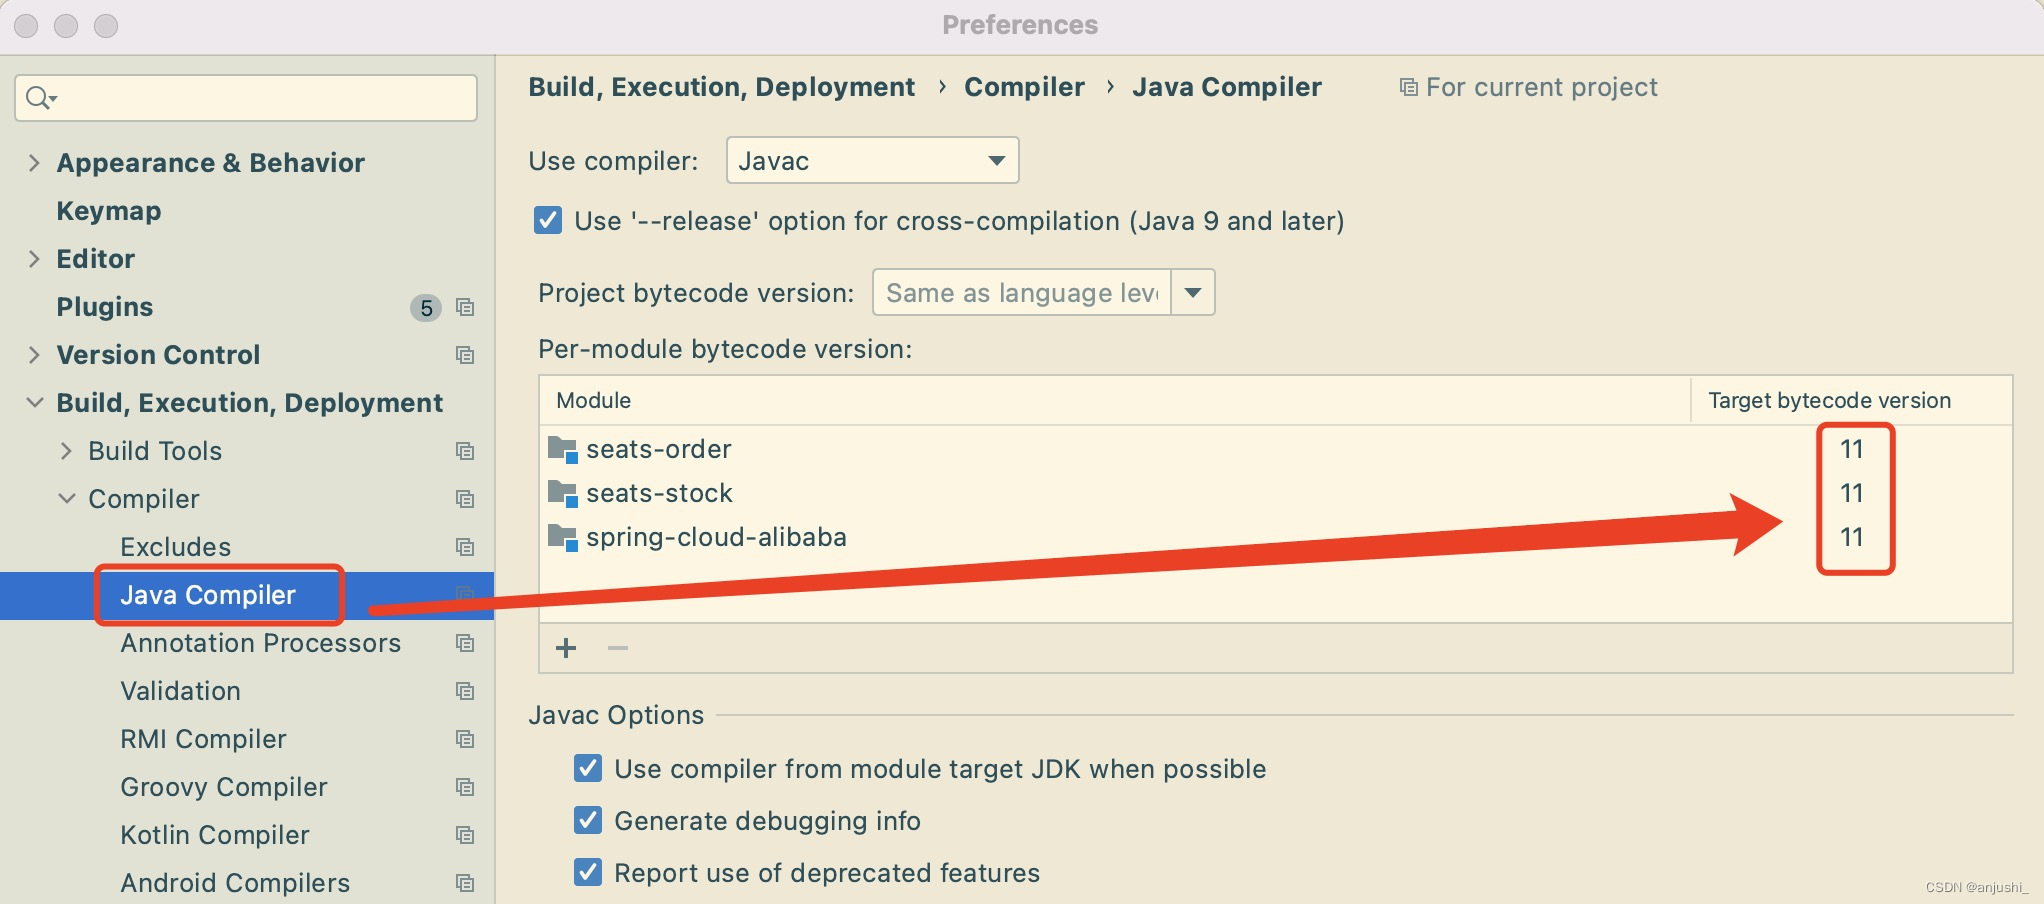Collapse Build, Execution, Deployment section
Viewport: 2044px width, 904px height.
coord(34,403)
